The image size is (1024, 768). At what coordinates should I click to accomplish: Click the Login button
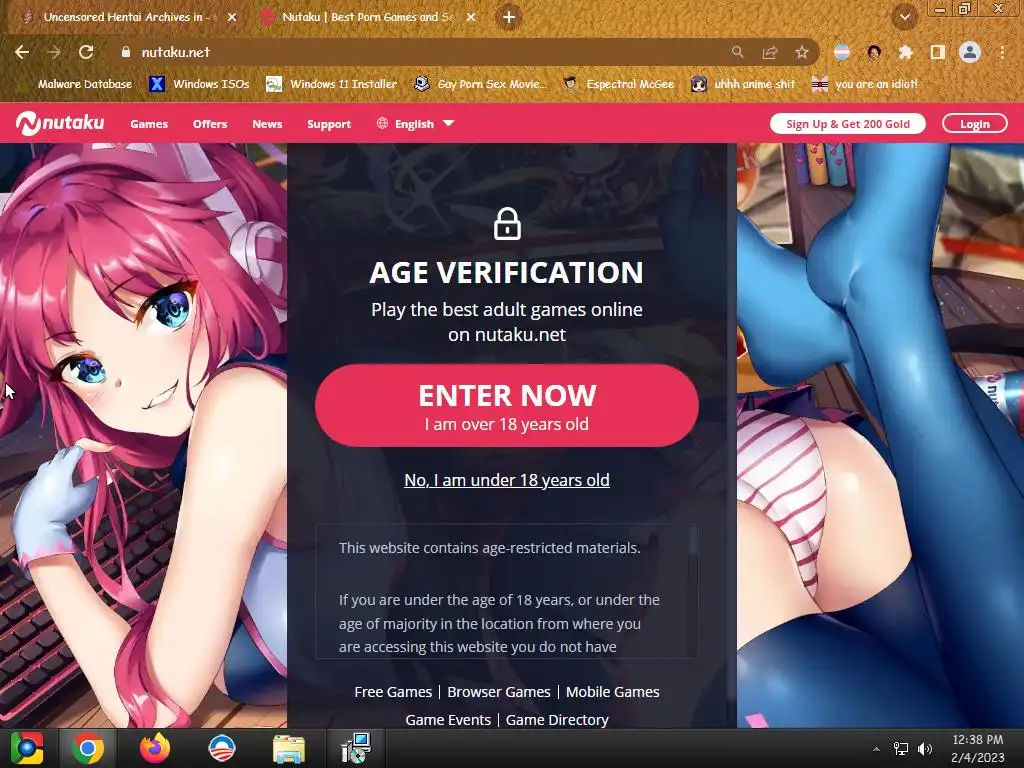(x=974, y=123)
